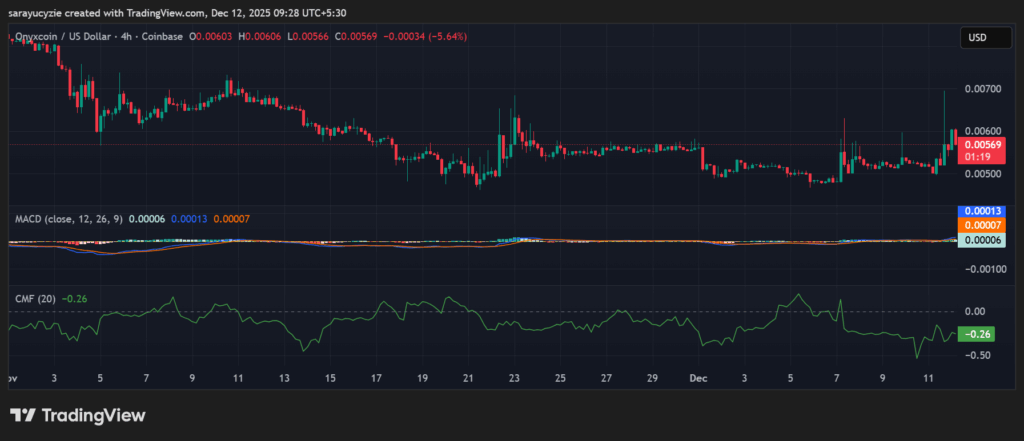The width and height of the screenshot is (1024, 441).
Task: Click the TradingView wordmark at bottom left
Action: point(92,415)
